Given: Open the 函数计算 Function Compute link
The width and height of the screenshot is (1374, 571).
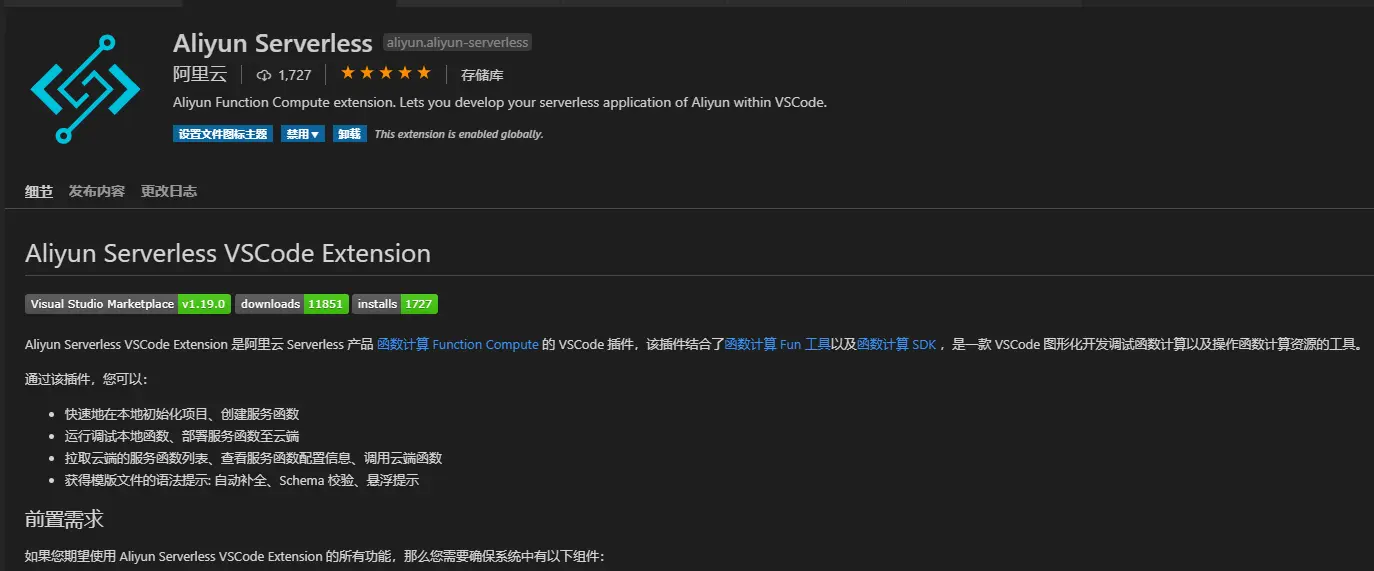Looking at the screenshot, I should coord(458,344).
